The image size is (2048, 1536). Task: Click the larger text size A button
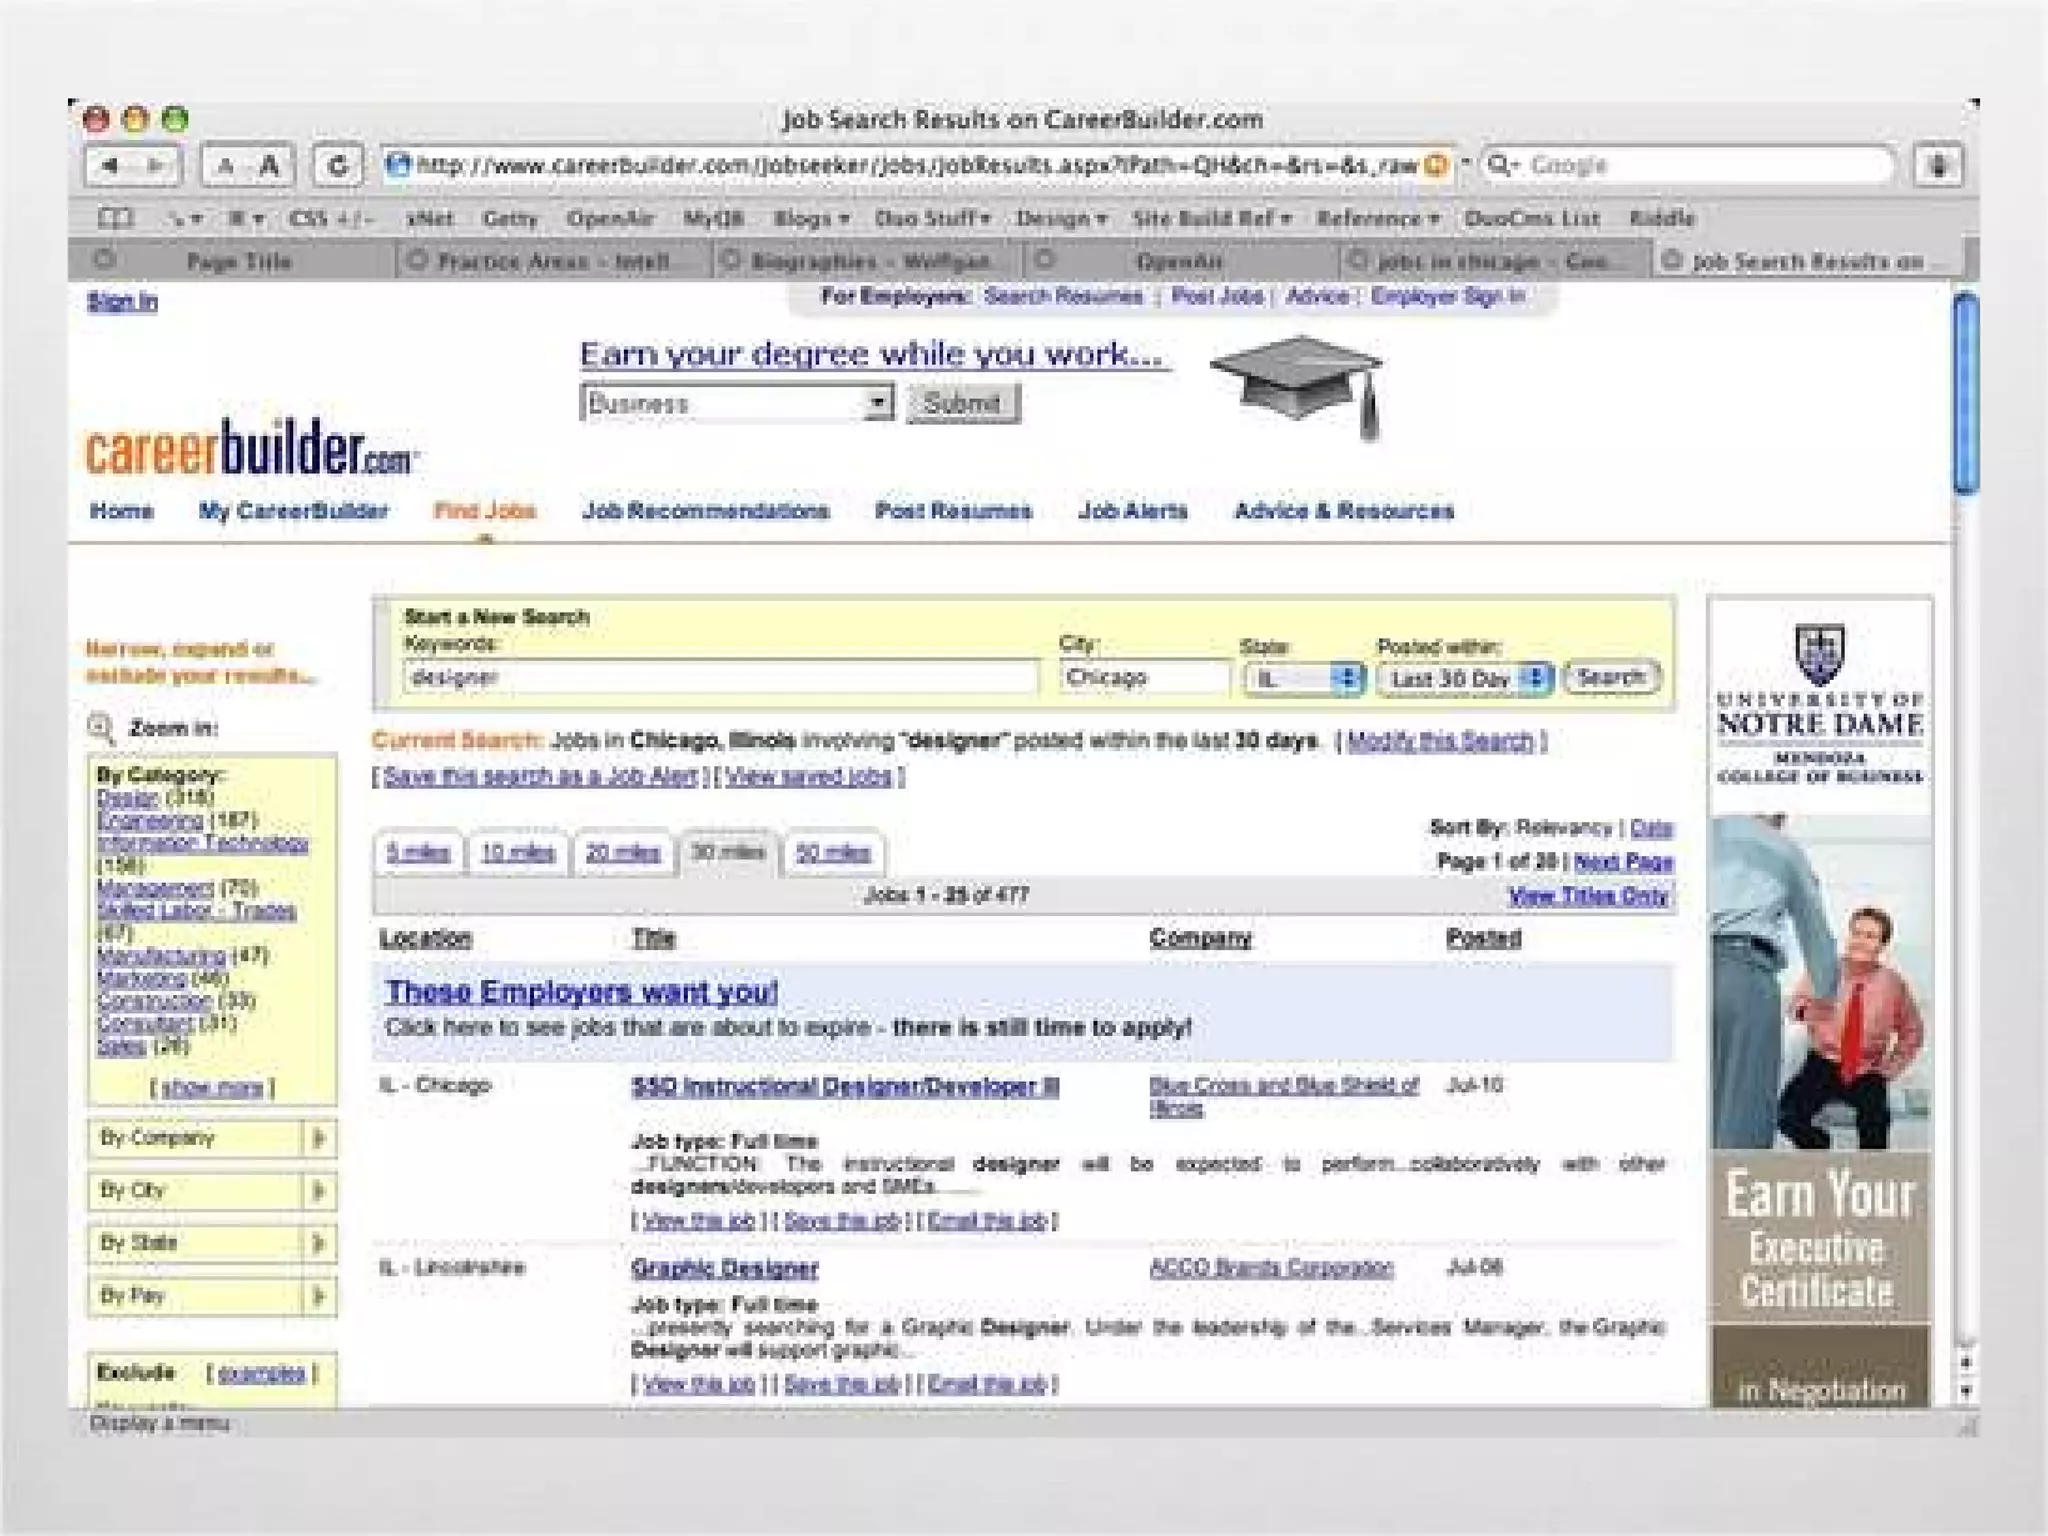269,166
